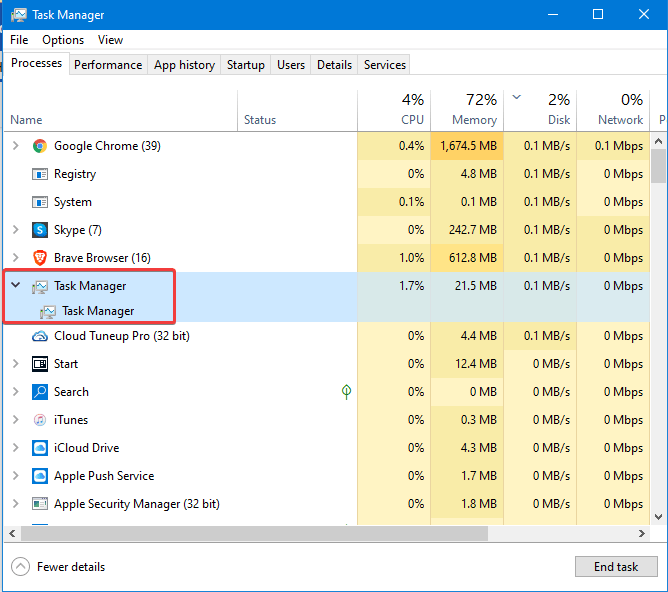Image resolution: width=668 pixels, height=592 pixels.
Task: Sort processes by Memory column
Action: point(467,111)
